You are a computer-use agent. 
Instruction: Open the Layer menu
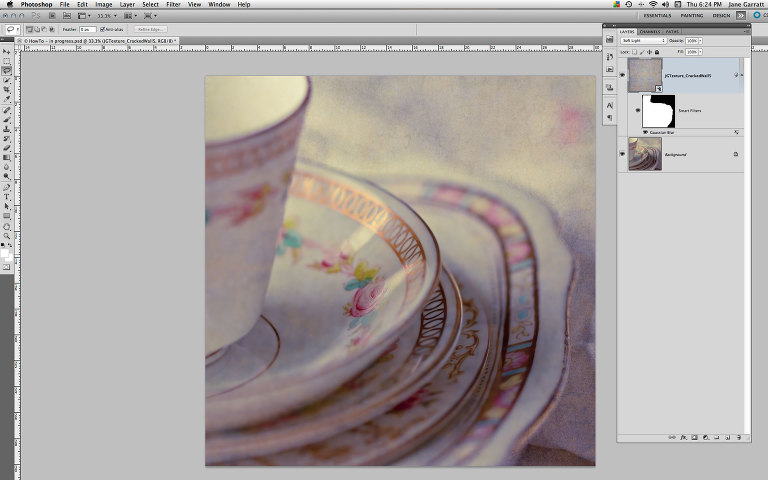click(x=127, y=4)
